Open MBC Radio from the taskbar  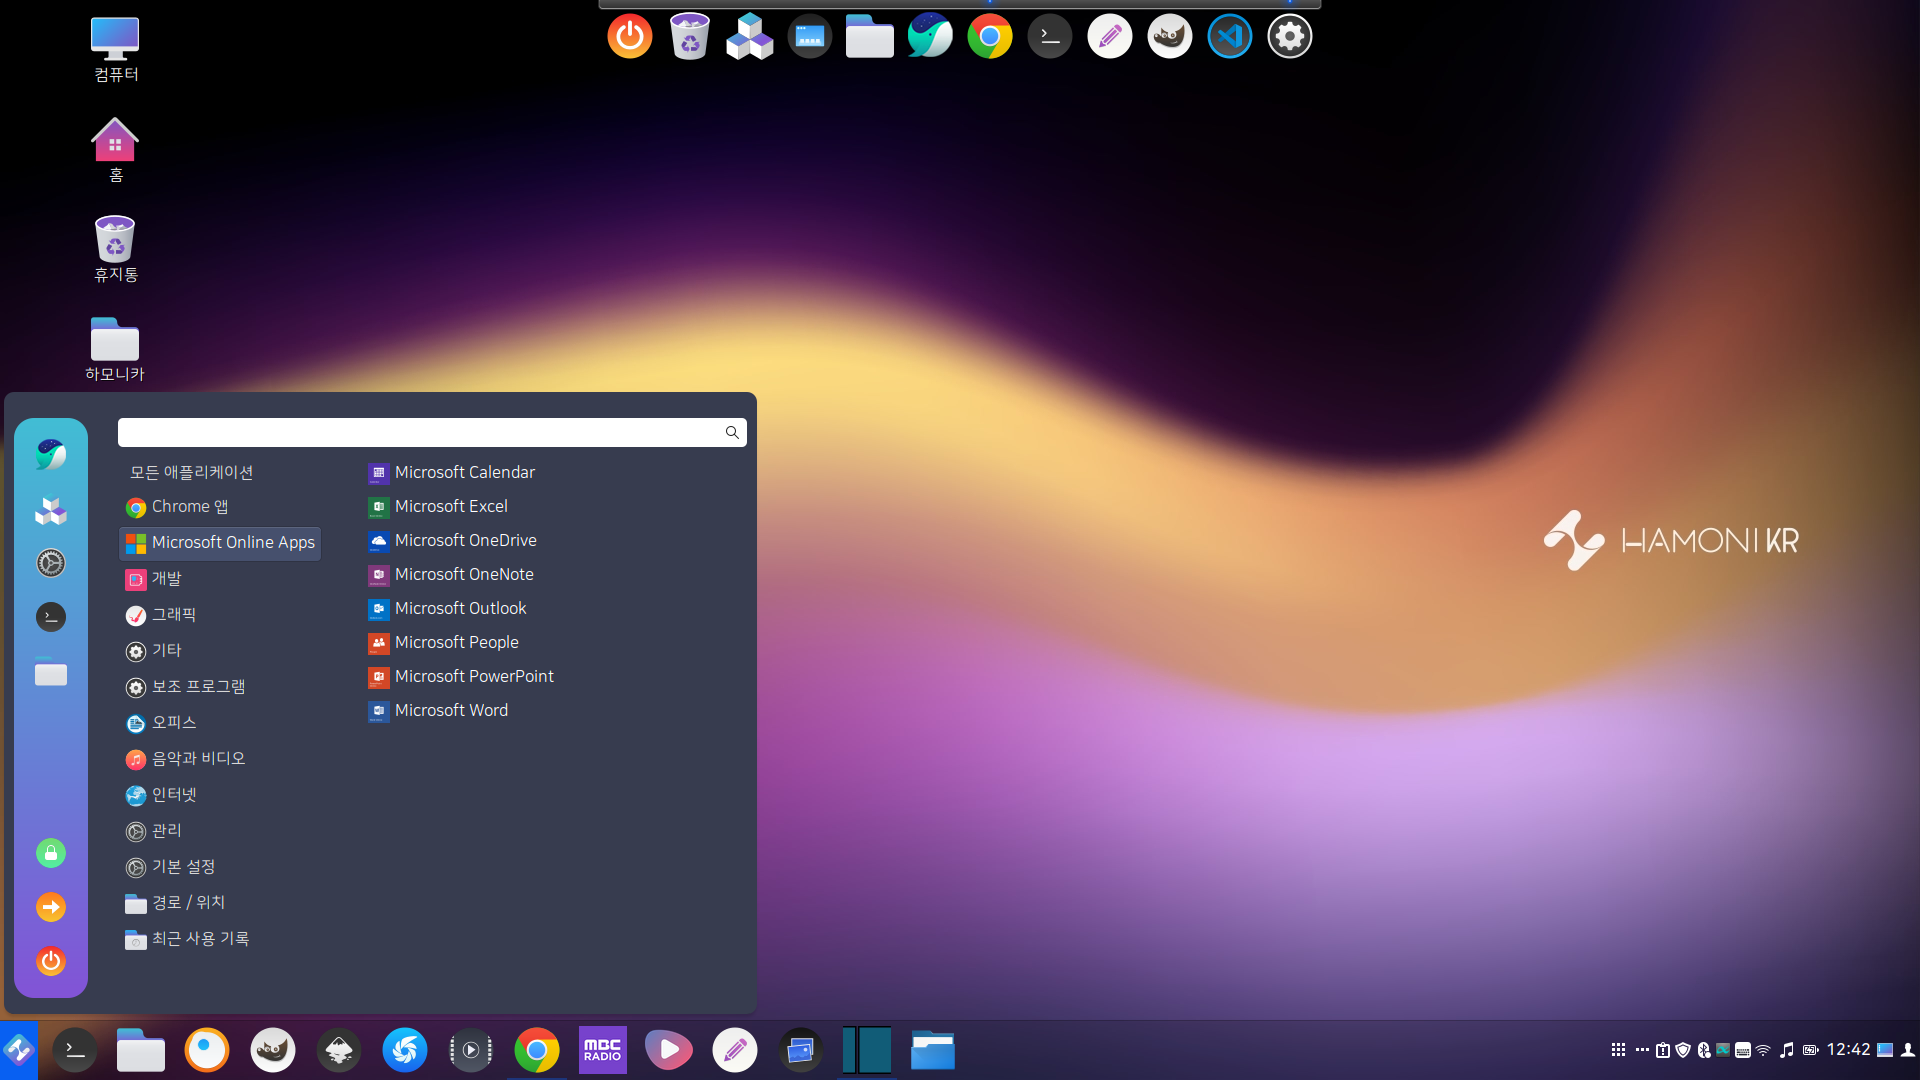click(x=602, y=1050)
